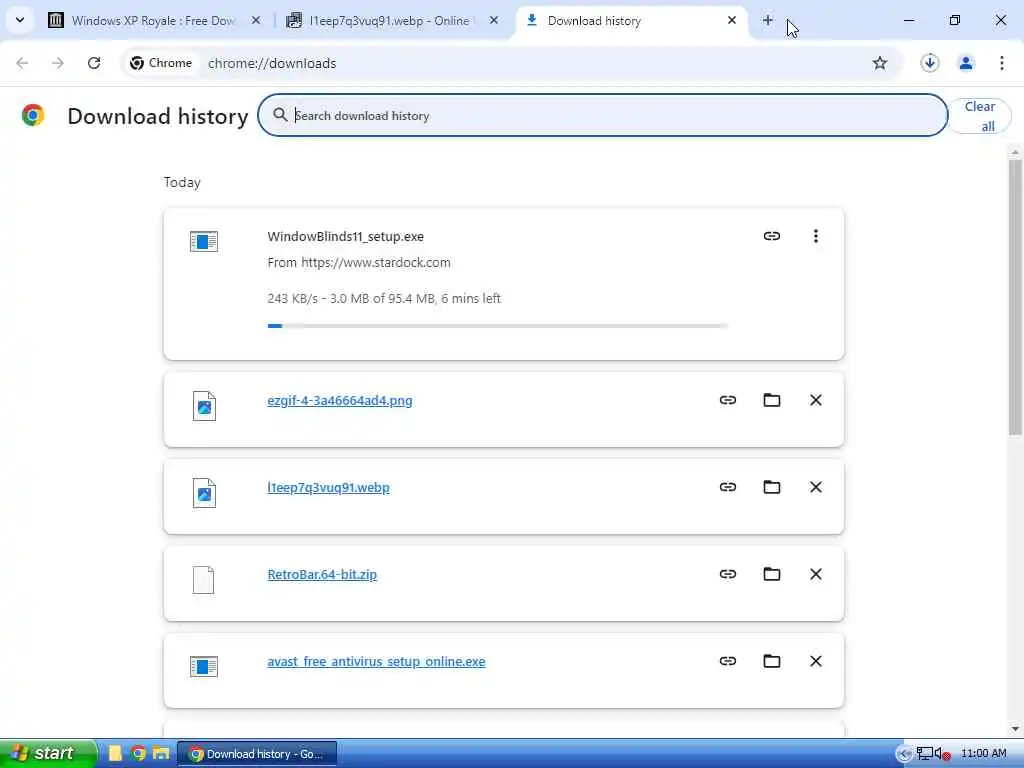Screen dimensions: 1024x768
Task: Select the Download history tab
Action: tap(632, 20)
